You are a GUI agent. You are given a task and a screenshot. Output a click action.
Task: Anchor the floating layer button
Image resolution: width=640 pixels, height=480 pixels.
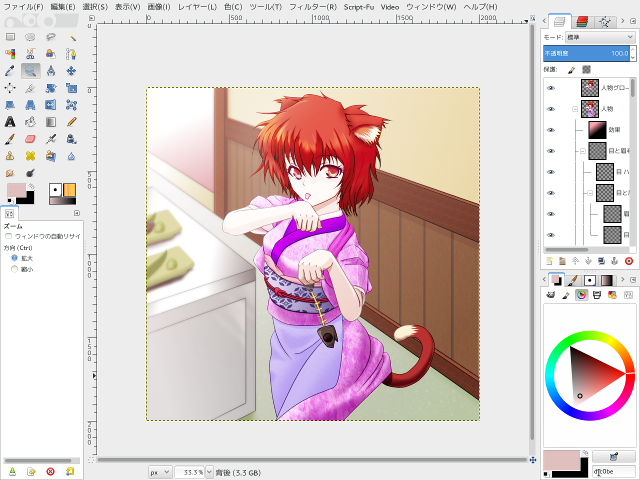point(614,261)
